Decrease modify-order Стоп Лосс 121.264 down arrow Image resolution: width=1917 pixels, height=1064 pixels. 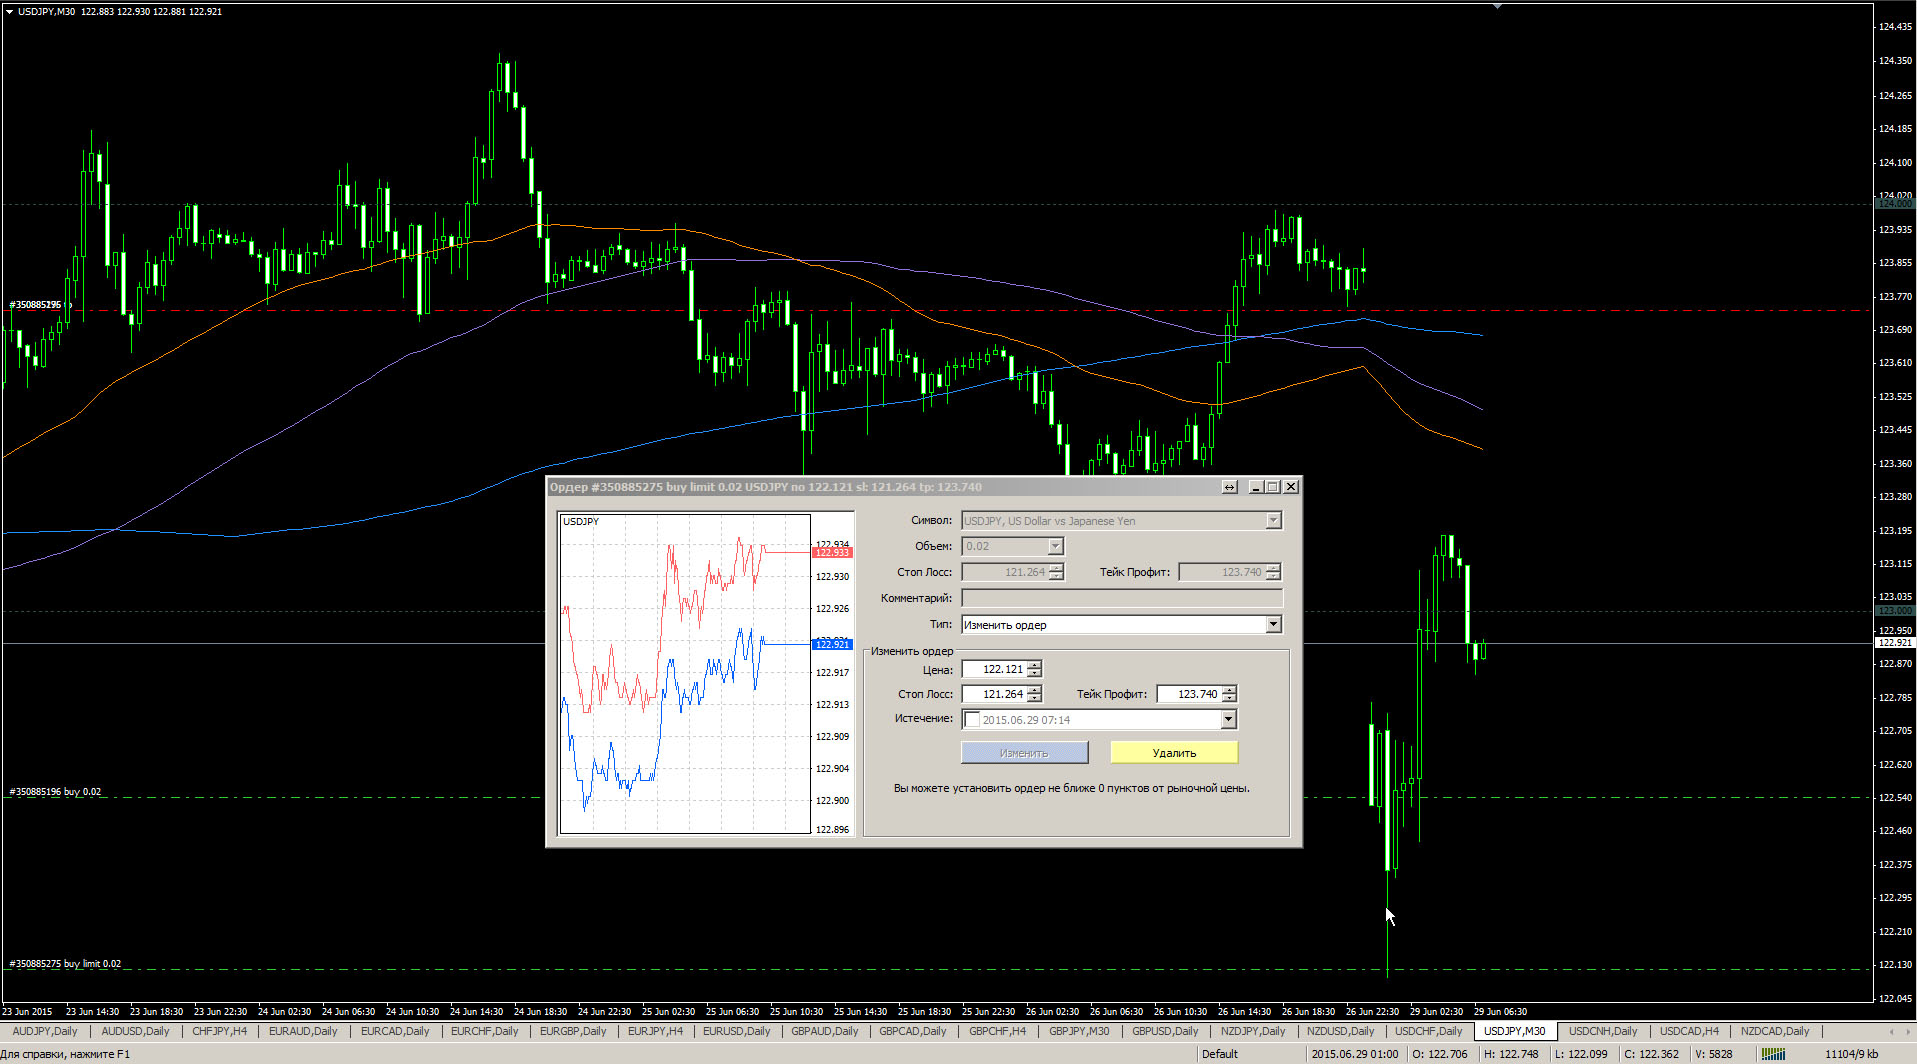tap(1034, 698)
